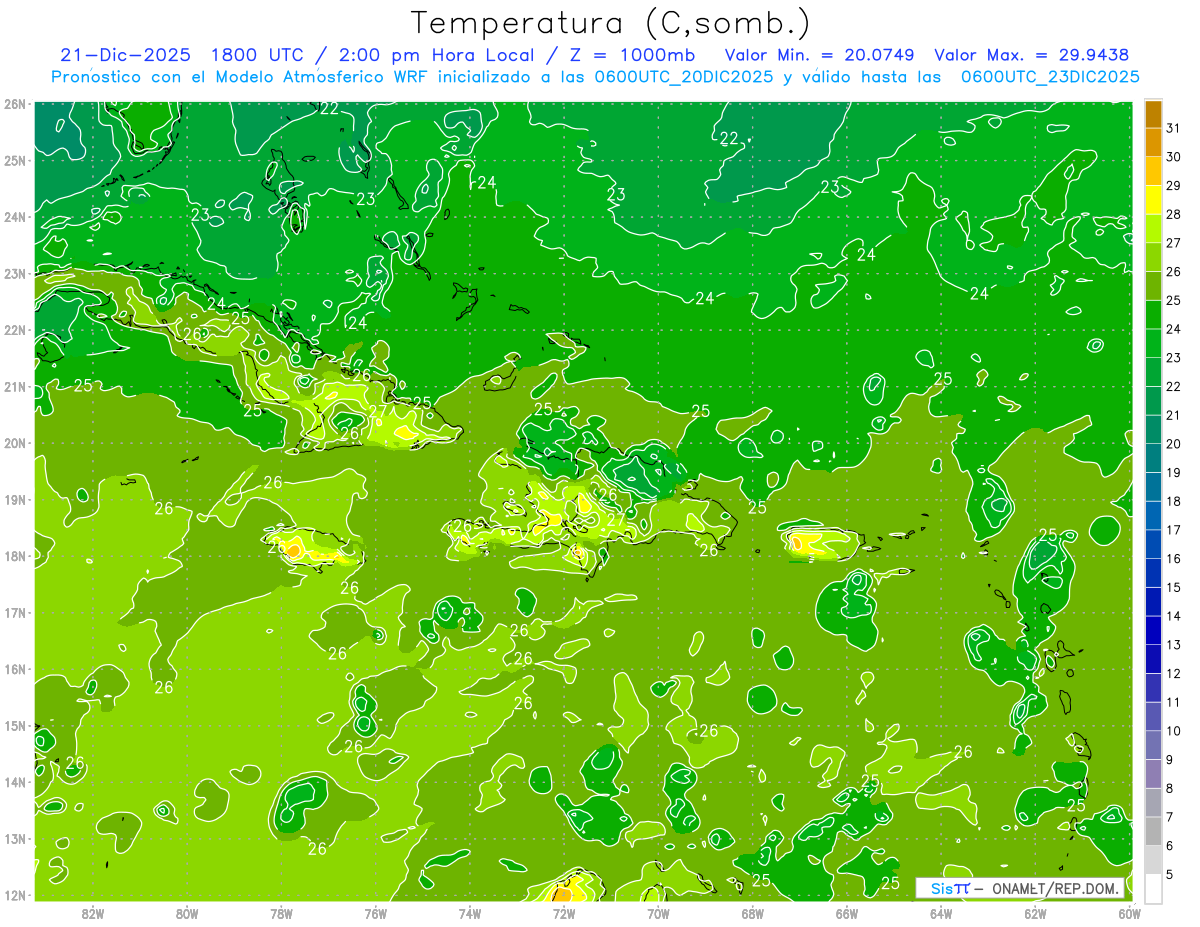
Task: Click the SisTT logo in the bottom-right box
Action: (950, 888)
